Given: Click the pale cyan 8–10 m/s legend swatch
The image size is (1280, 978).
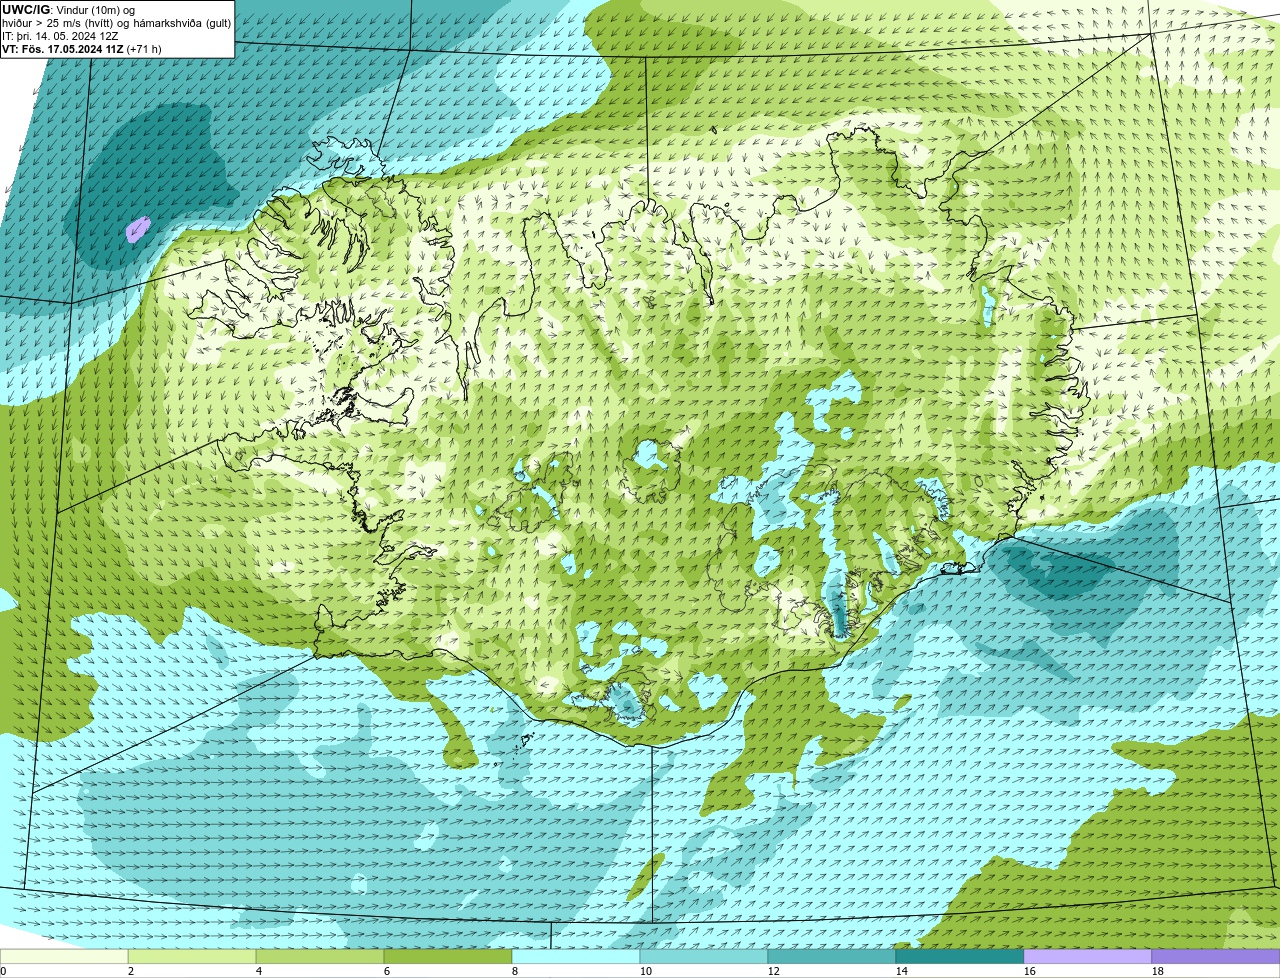Looking at the screenshot, I should click(576, 957).
